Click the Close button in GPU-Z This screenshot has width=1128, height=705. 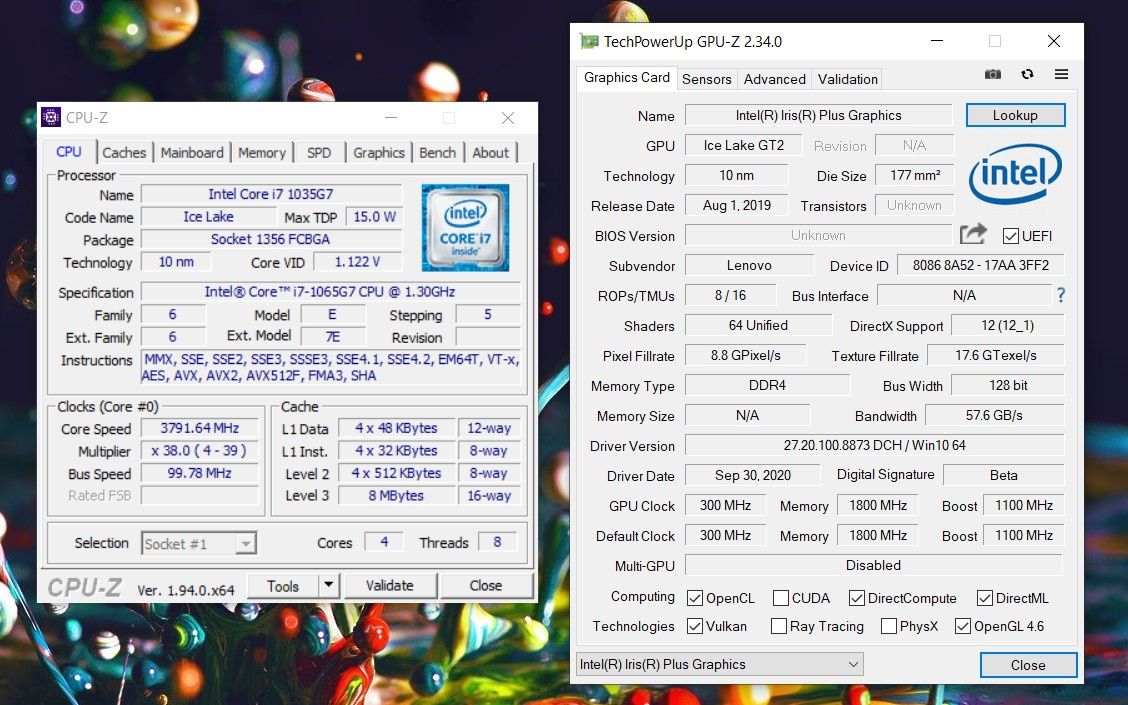[1028, 665]
